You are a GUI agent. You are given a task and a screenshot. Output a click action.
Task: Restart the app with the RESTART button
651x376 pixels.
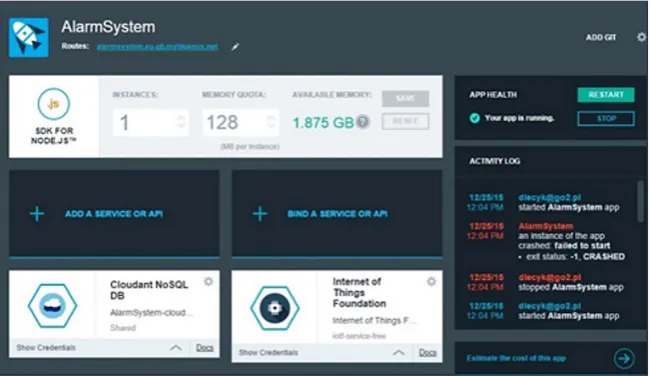click(606, 95)
